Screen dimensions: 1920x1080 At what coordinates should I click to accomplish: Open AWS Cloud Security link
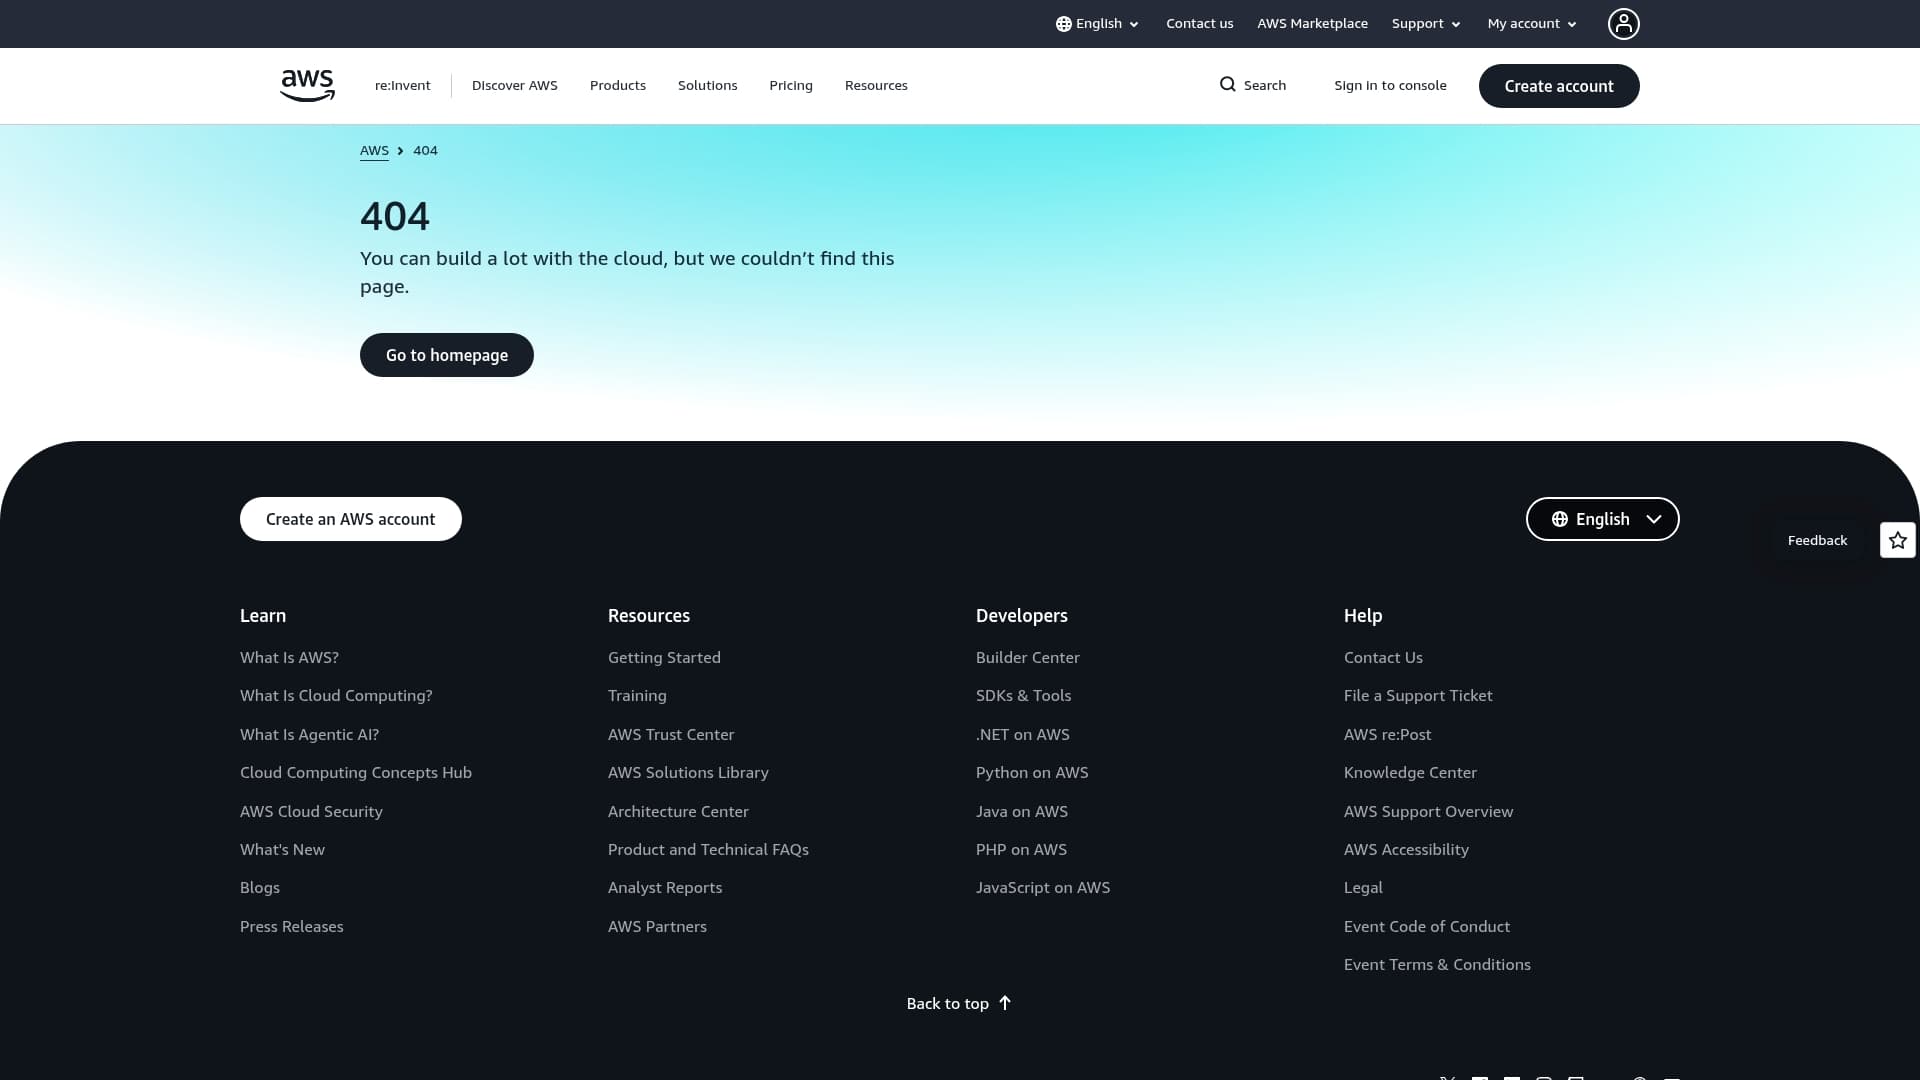[x=311, y=811]
